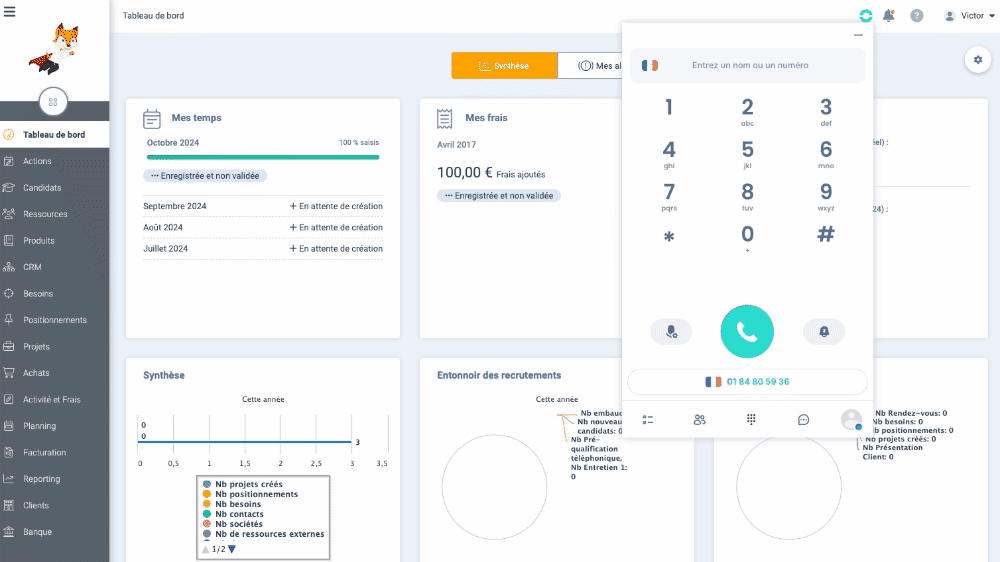Viewport: 1000px width, 562px height.
Task: Click the help question mark icon
Action: [x=917, y=16]
